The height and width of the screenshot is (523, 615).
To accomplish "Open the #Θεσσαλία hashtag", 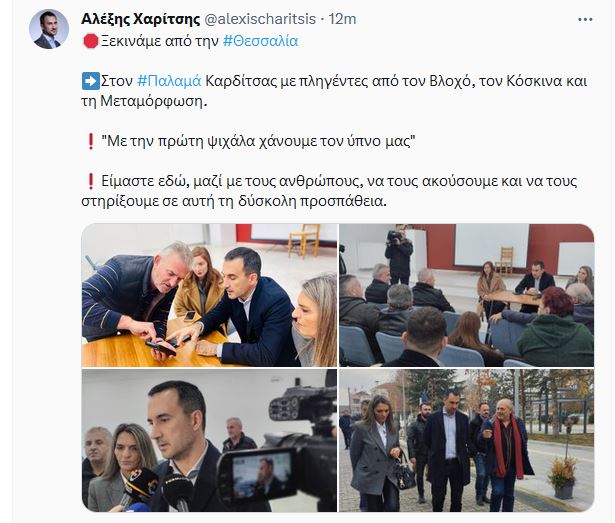I will click(x=260, y=41).
